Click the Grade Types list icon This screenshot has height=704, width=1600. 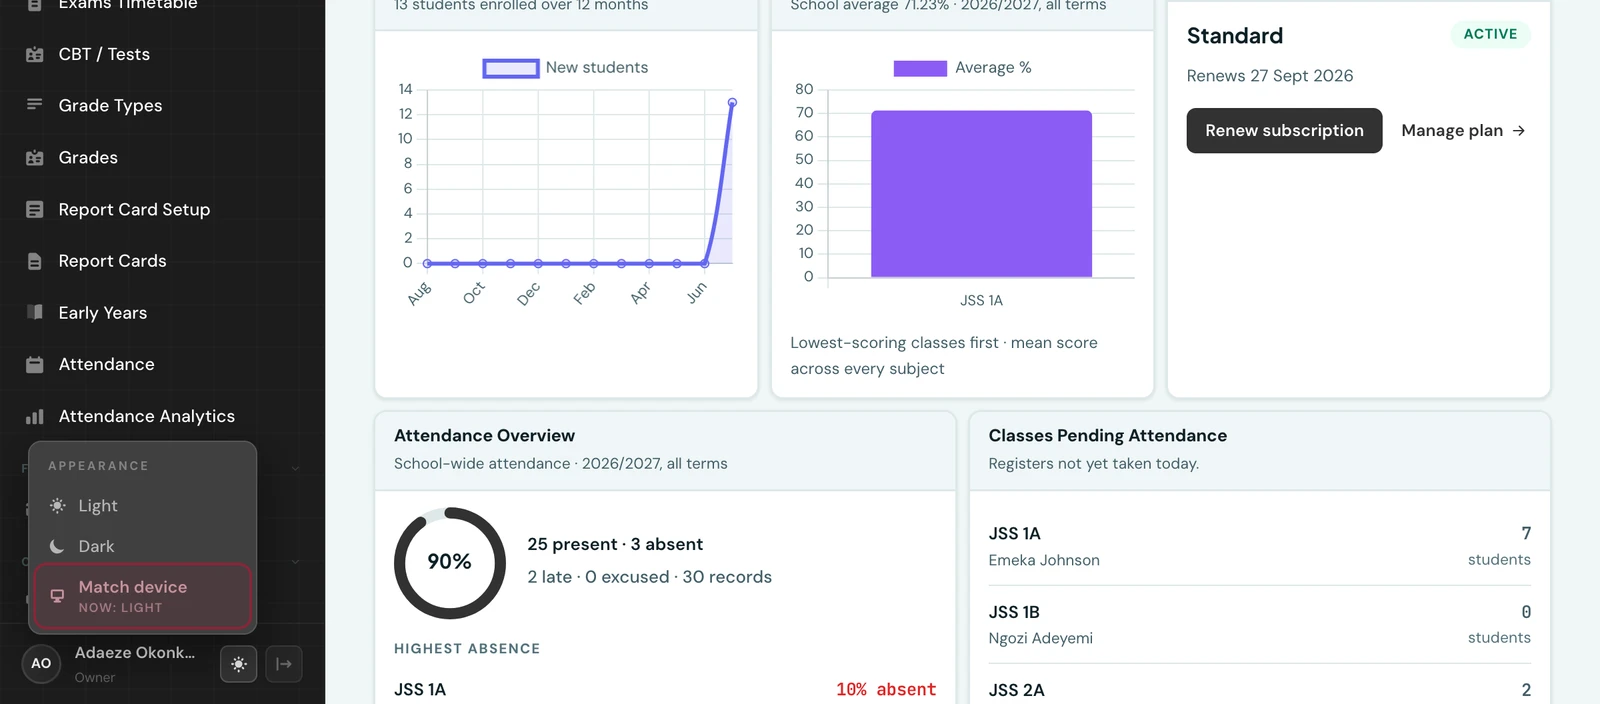tap(35, 105)
